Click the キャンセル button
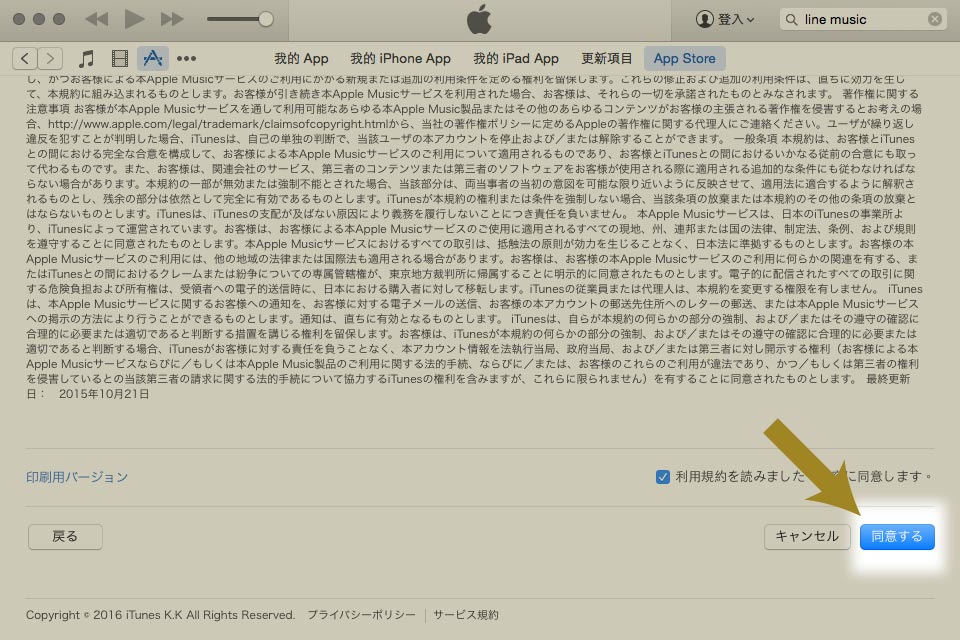Viewport: 960px width, 640px height. 807,536
